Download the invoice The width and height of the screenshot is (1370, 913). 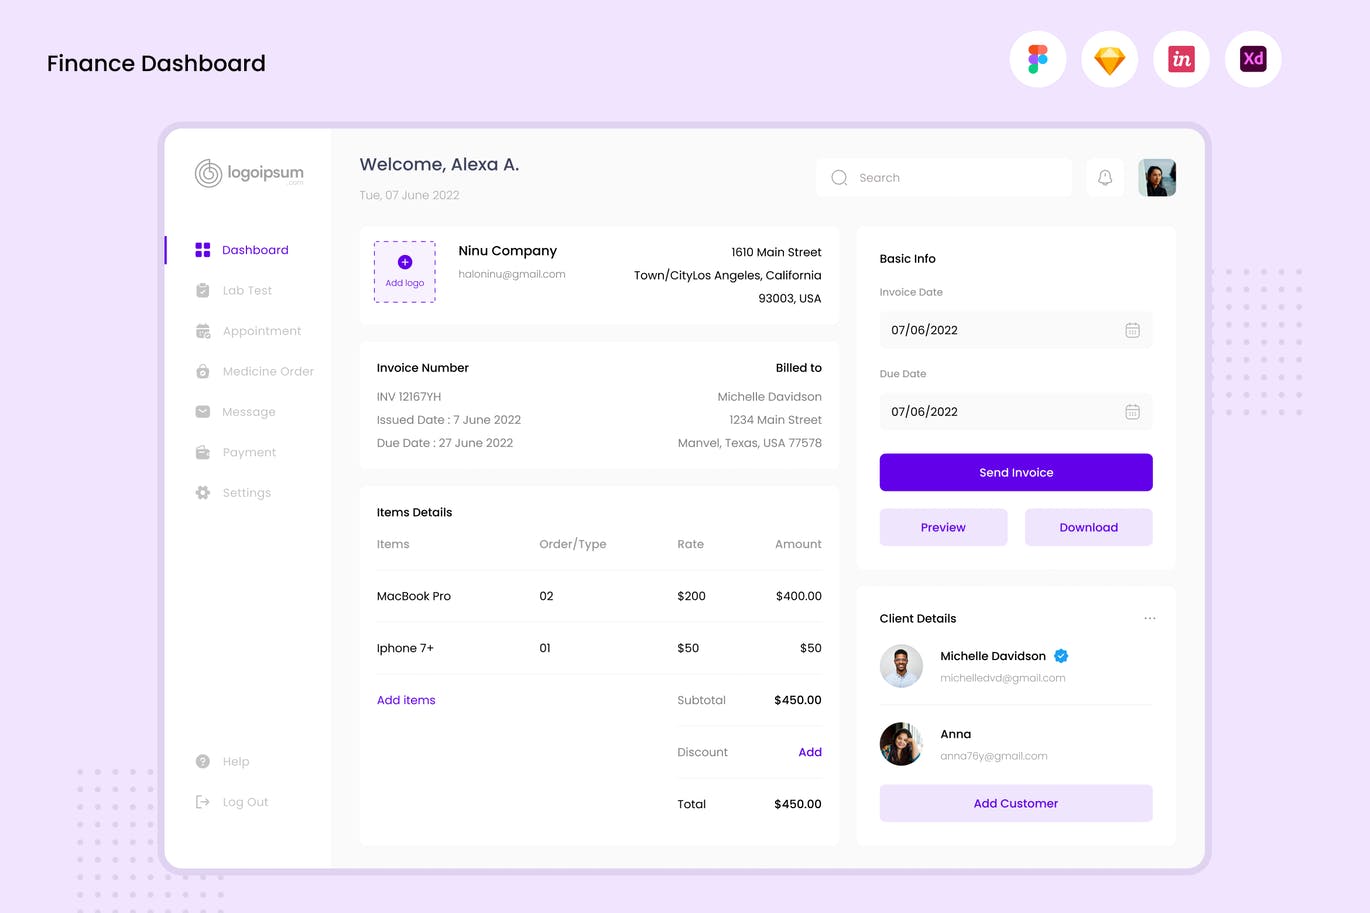click(1089, 527)
